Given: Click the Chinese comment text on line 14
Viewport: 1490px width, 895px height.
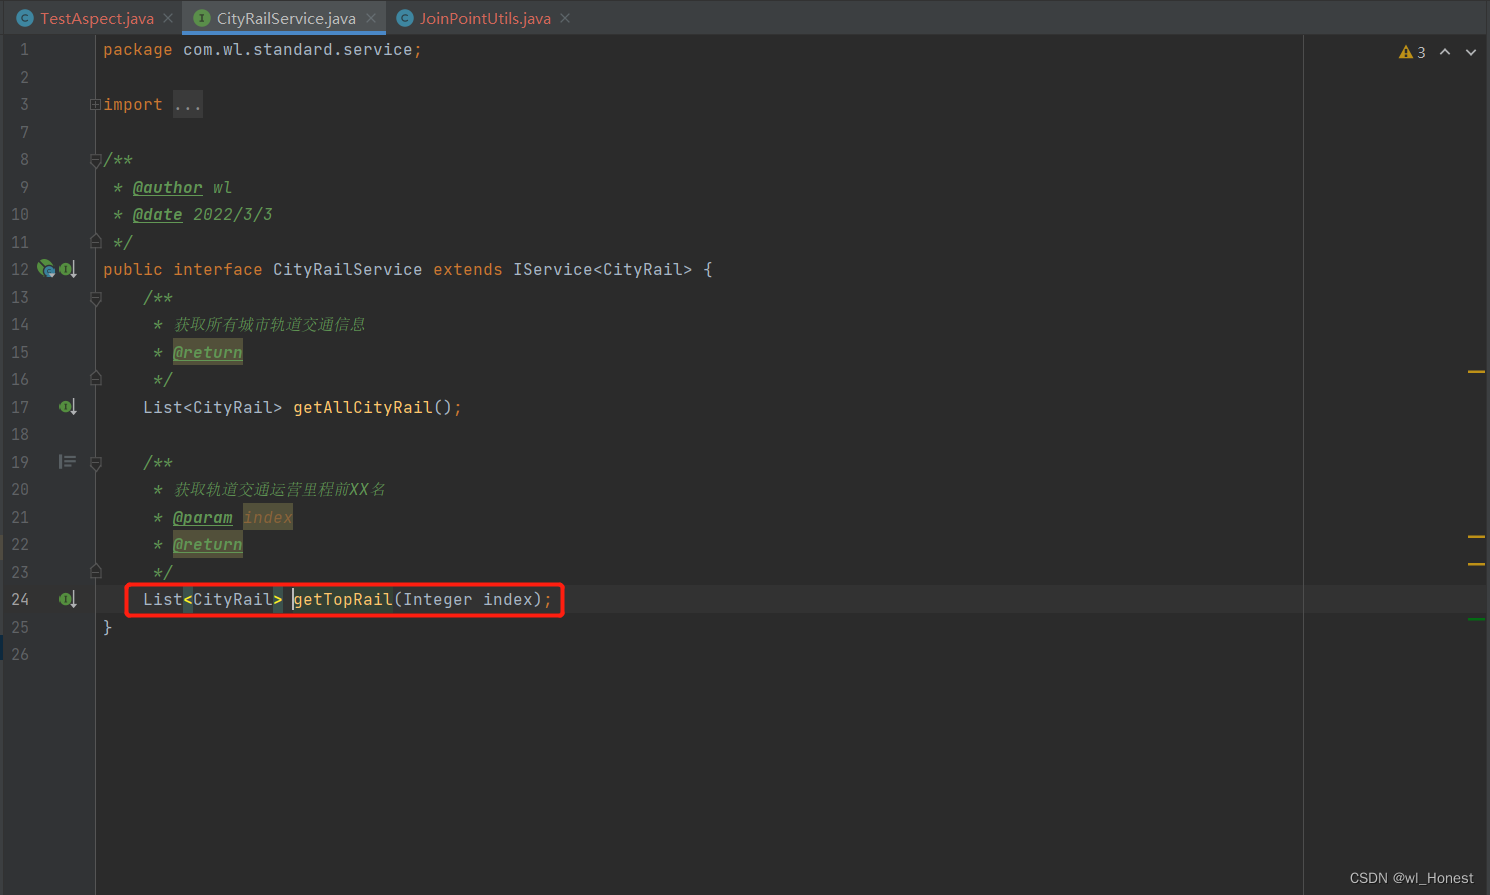Looking at the screenshot, I should click(x=270, y=324).
